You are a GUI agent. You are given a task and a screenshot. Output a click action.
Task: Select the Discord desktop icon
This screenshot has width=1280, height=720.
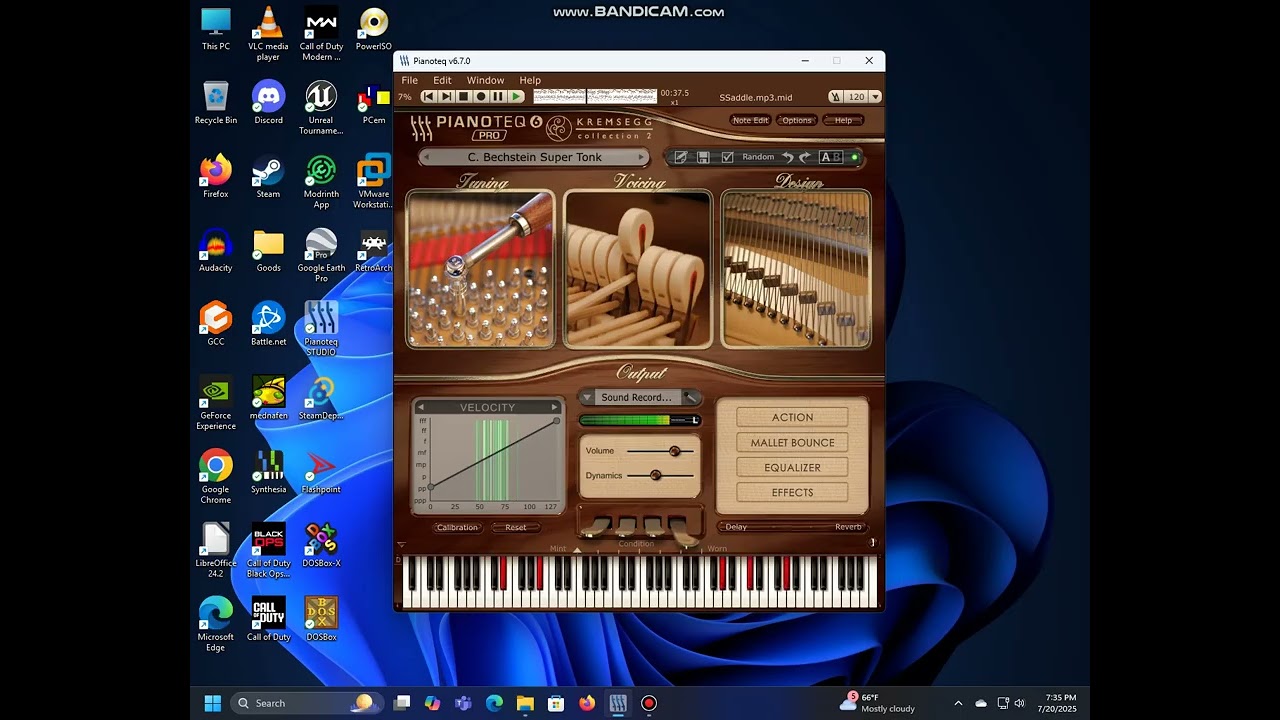(x=268, y=102)
